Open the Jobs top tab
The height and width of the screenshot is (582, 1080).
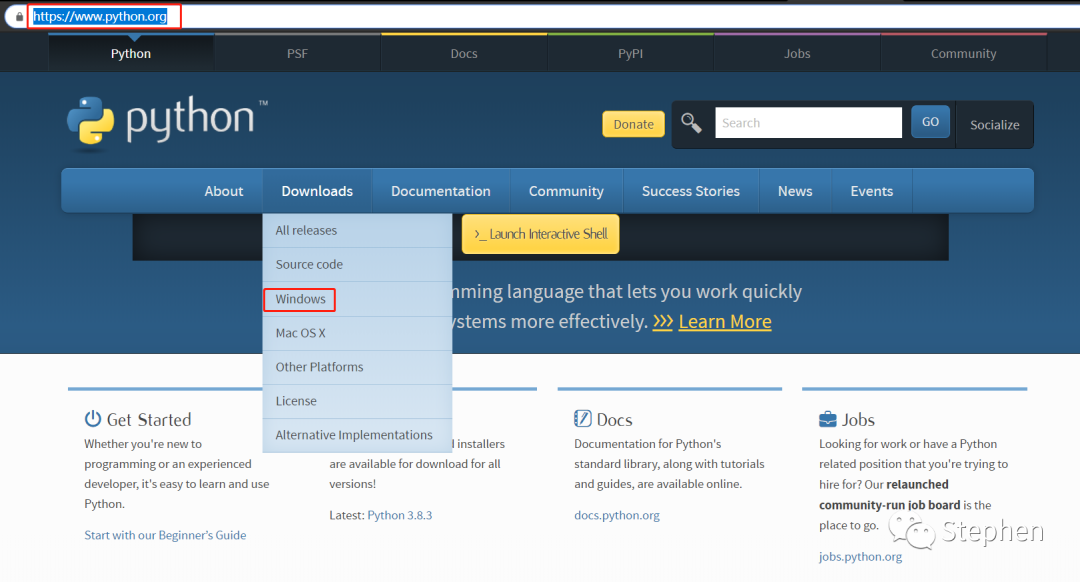797,53
